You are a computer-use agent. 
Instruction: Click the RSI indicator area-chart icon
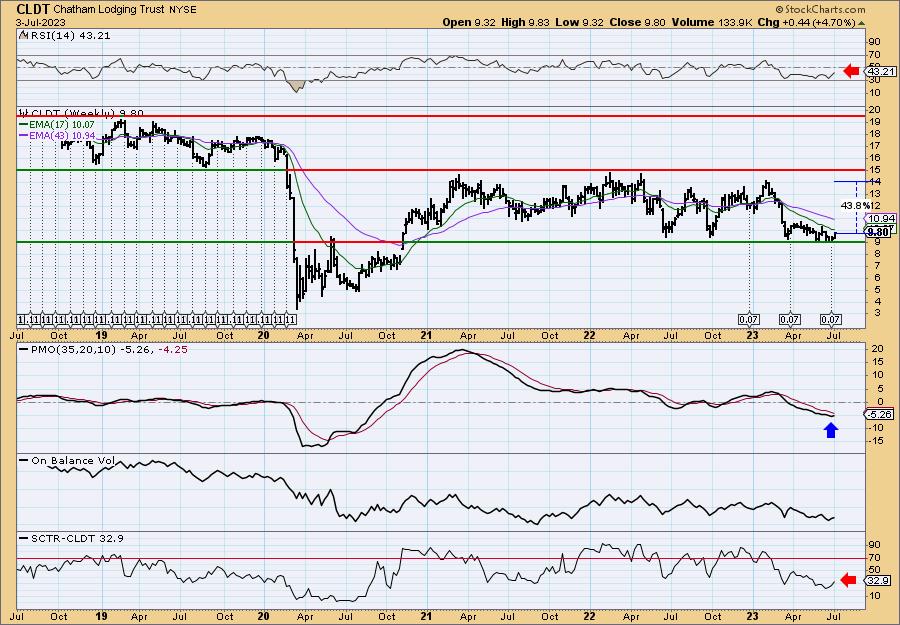tap(23, 35)
